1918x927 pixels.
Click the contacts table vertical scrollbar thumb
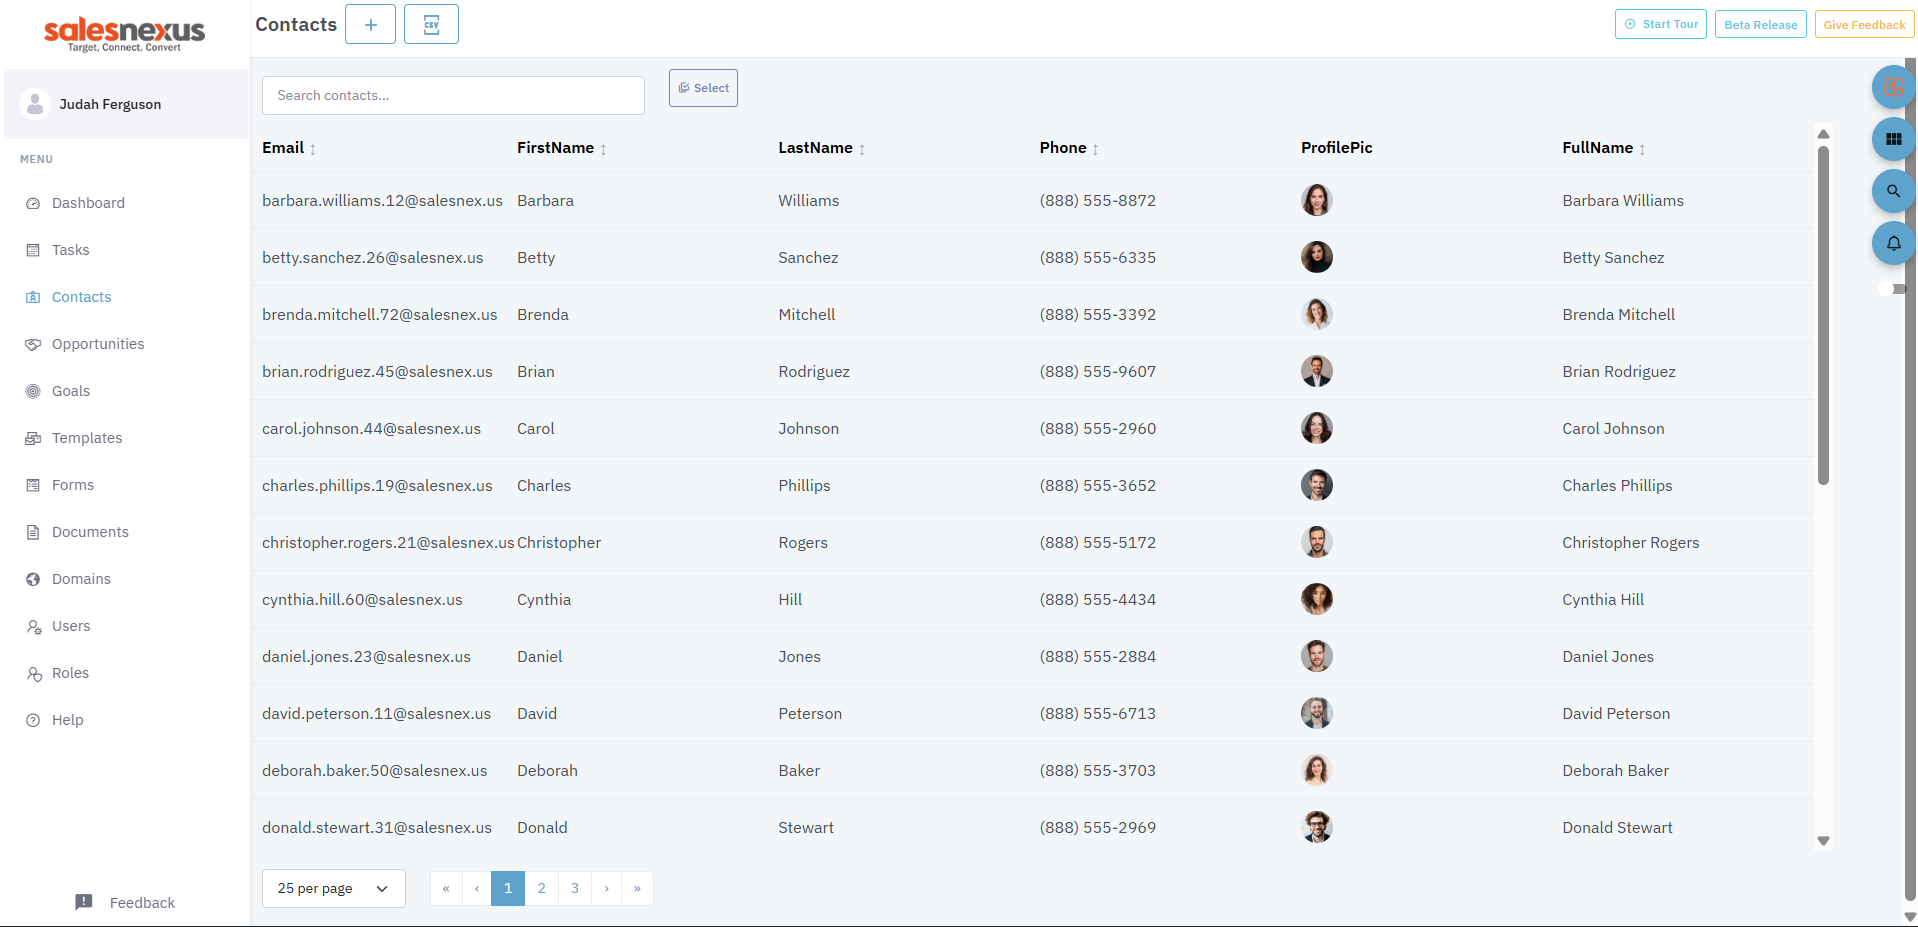pos(1823,315)
